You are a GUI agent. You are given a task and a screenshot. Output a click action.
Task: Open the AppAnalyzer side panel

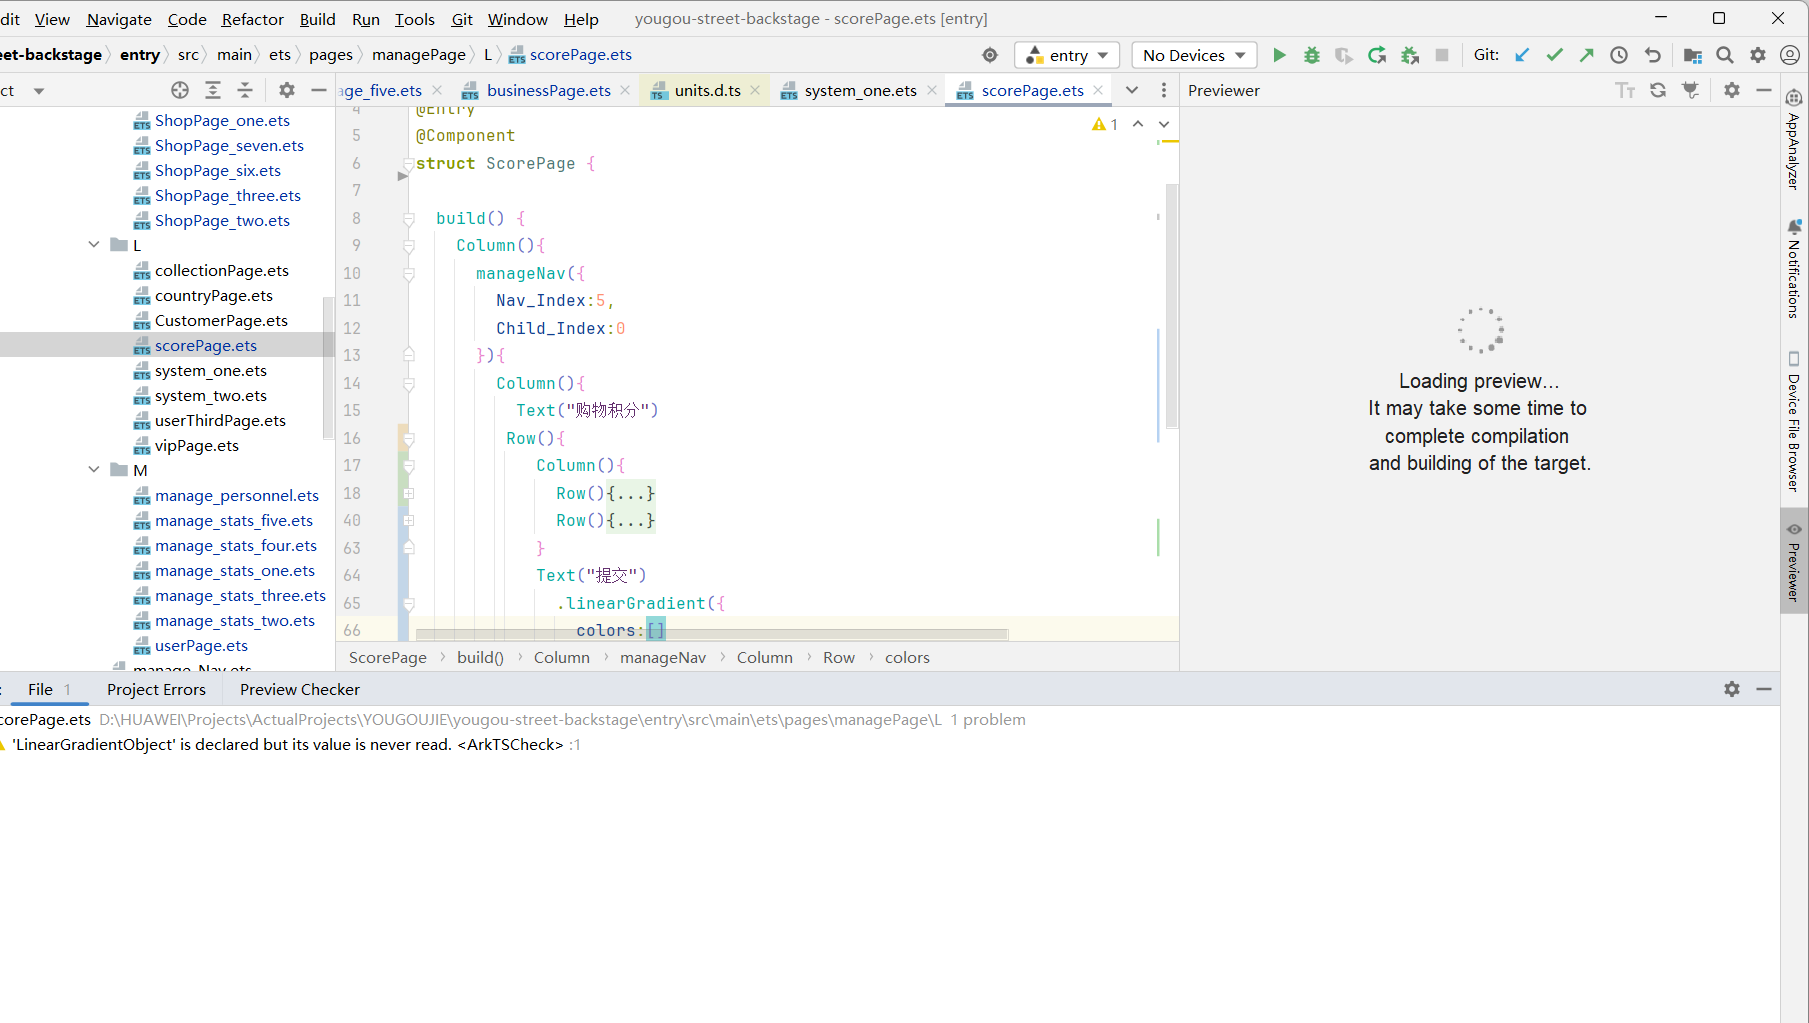tap(1794, 140)
